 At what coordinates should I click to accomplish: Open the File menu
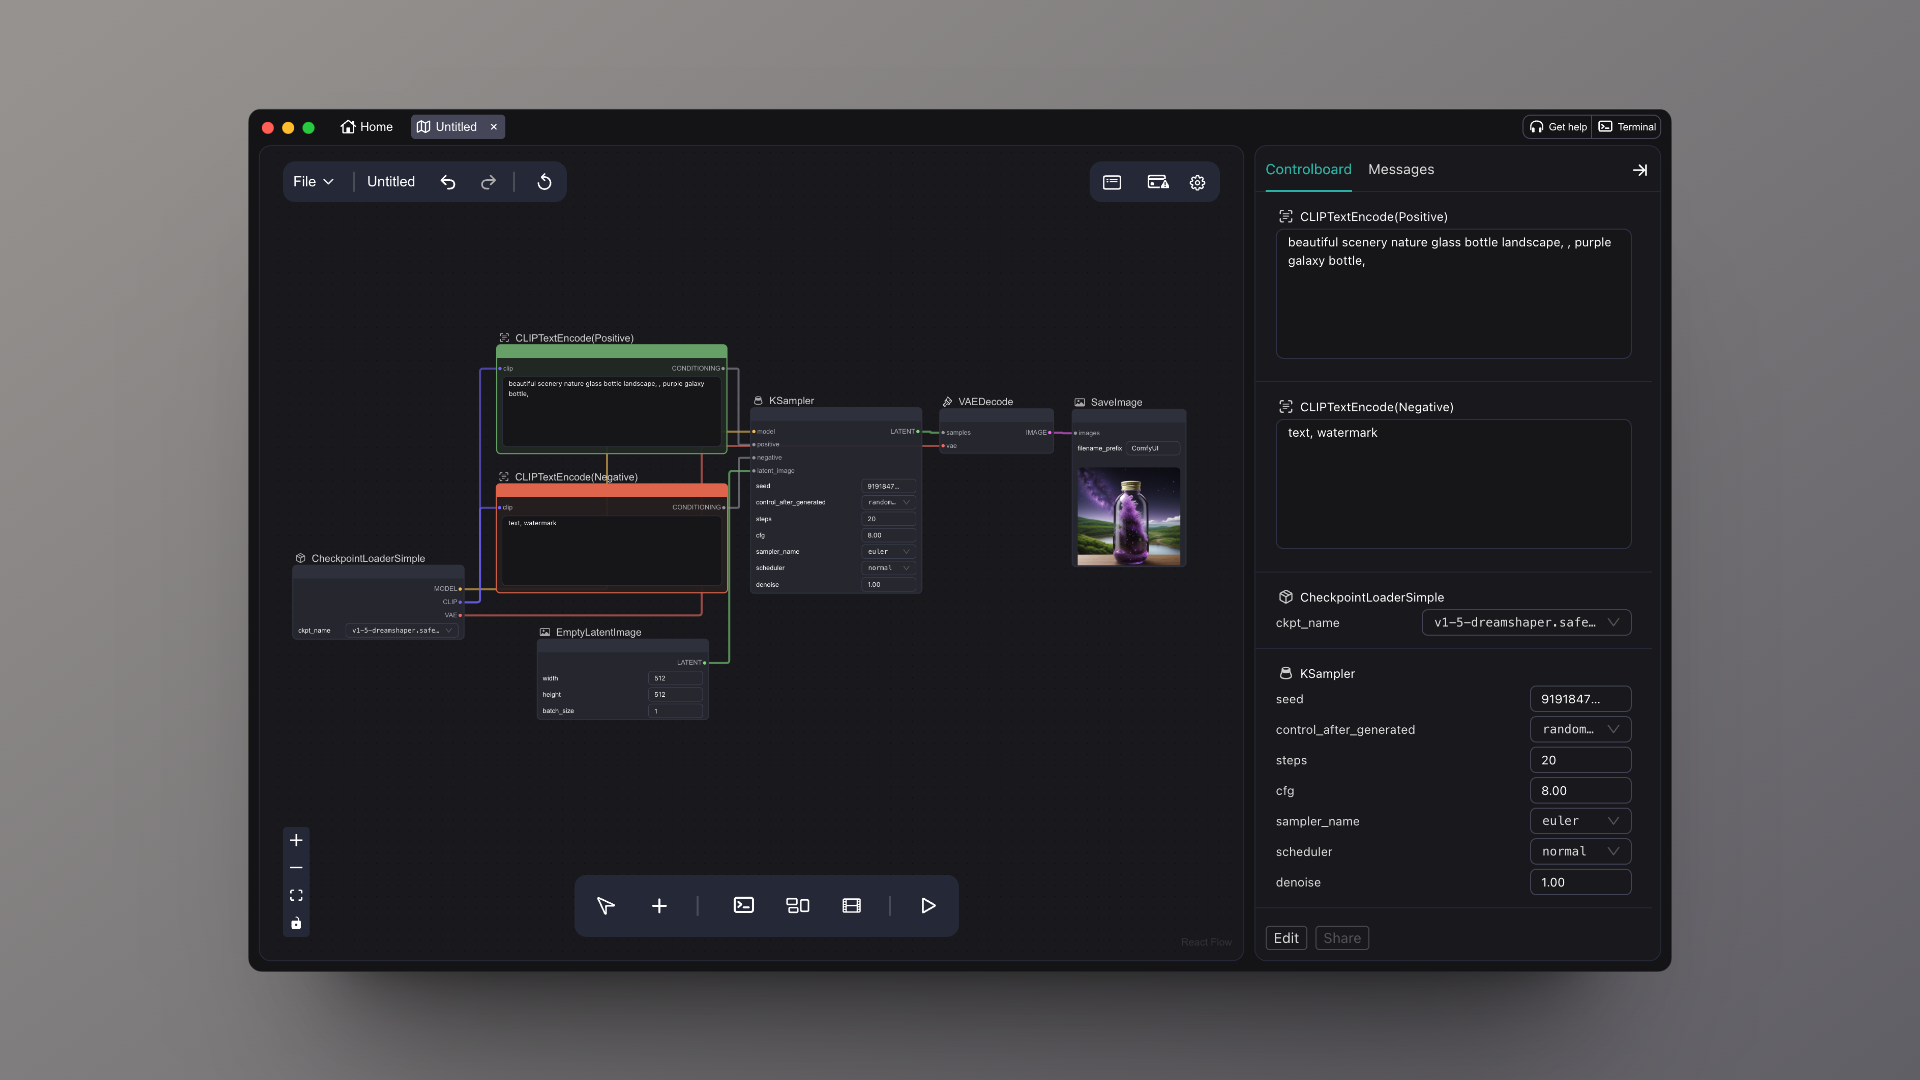point(313,182)
